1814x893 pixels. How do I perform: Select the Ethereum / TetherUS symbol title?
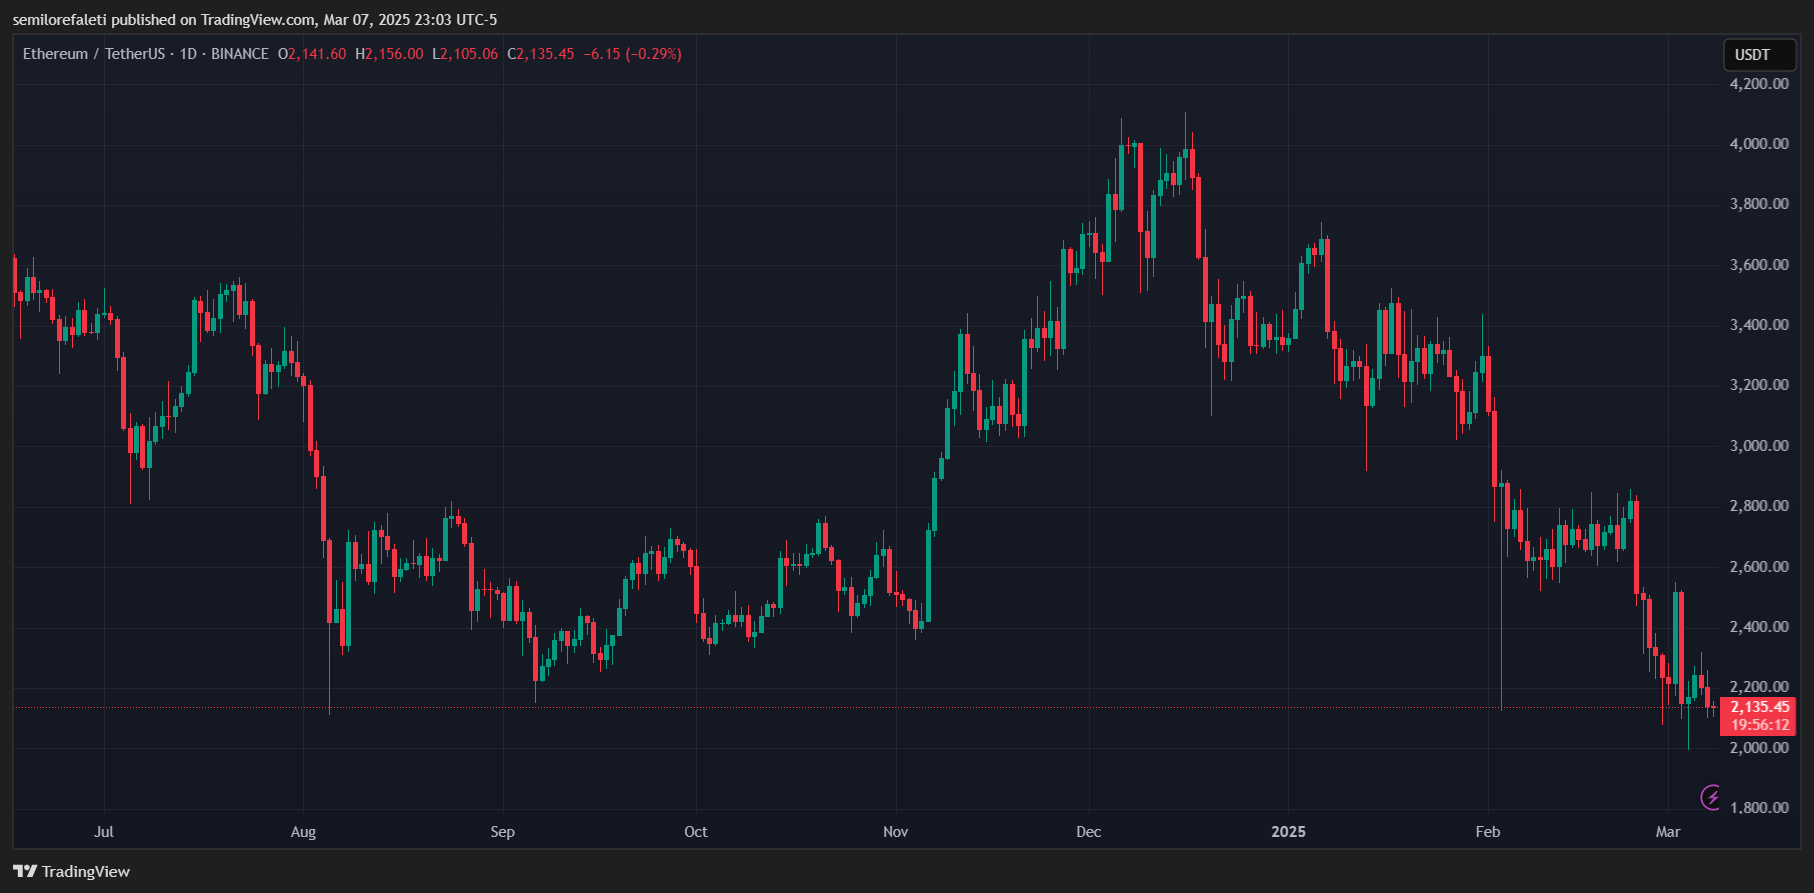(95, 54)
